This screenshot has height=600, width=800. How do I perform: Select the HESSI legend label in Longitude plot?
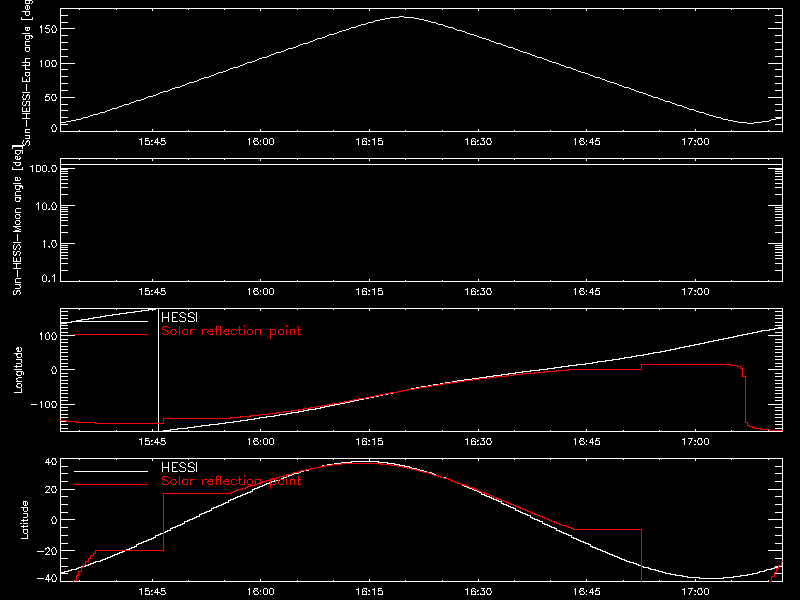[x=179, y=317]
